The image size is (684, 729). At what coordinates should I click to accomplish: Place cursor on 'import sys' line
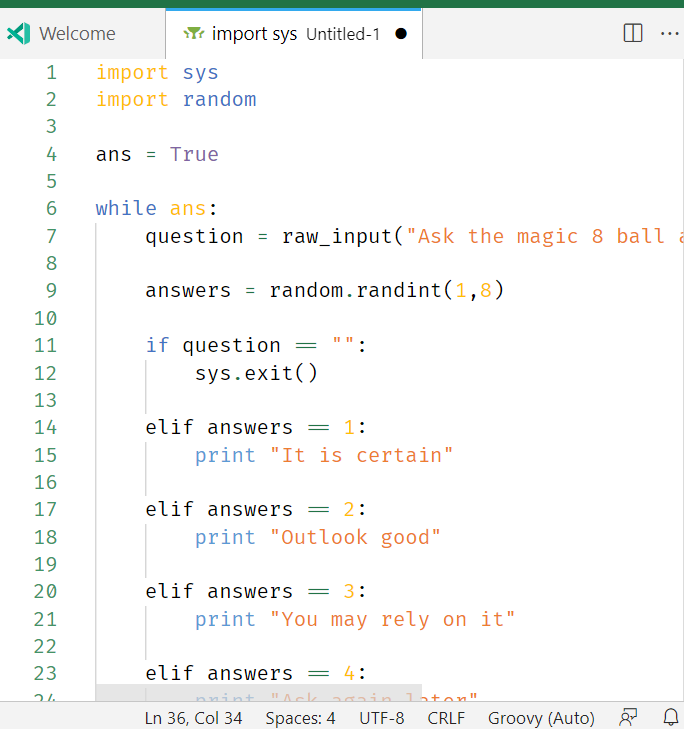[x=157, y=73]
